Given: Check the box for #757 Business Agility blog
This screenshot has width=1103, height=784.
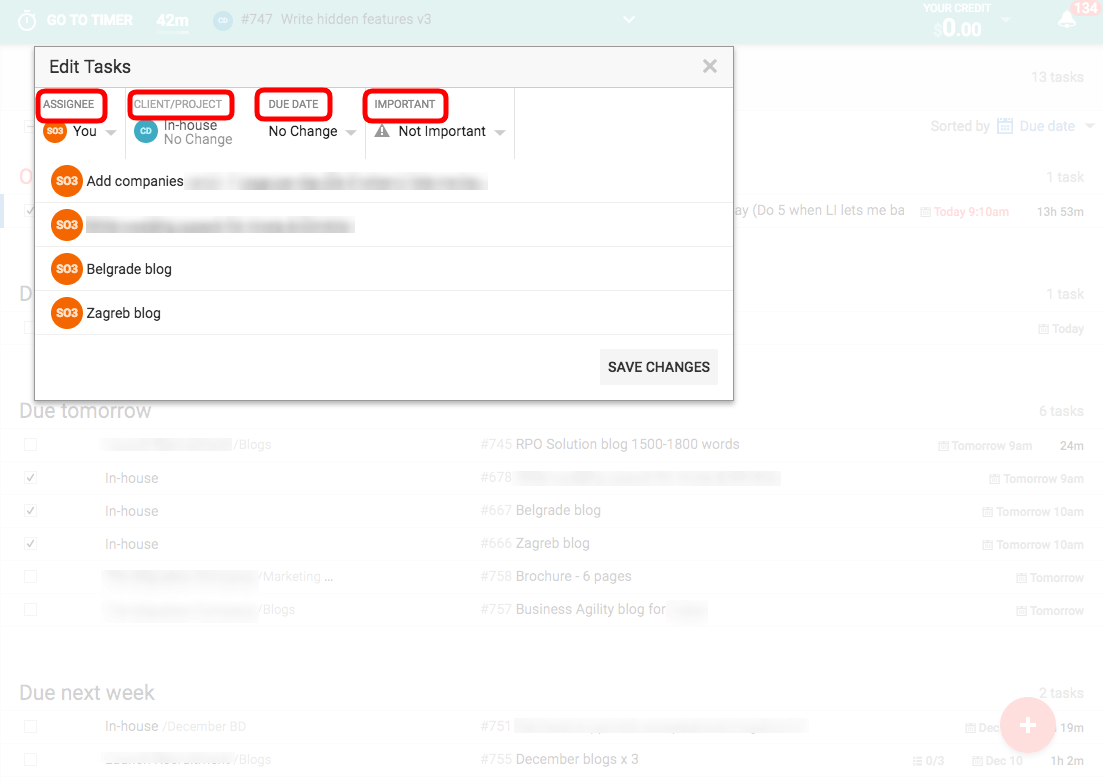Looking at the screenshot, I should (x=30, y=610).
